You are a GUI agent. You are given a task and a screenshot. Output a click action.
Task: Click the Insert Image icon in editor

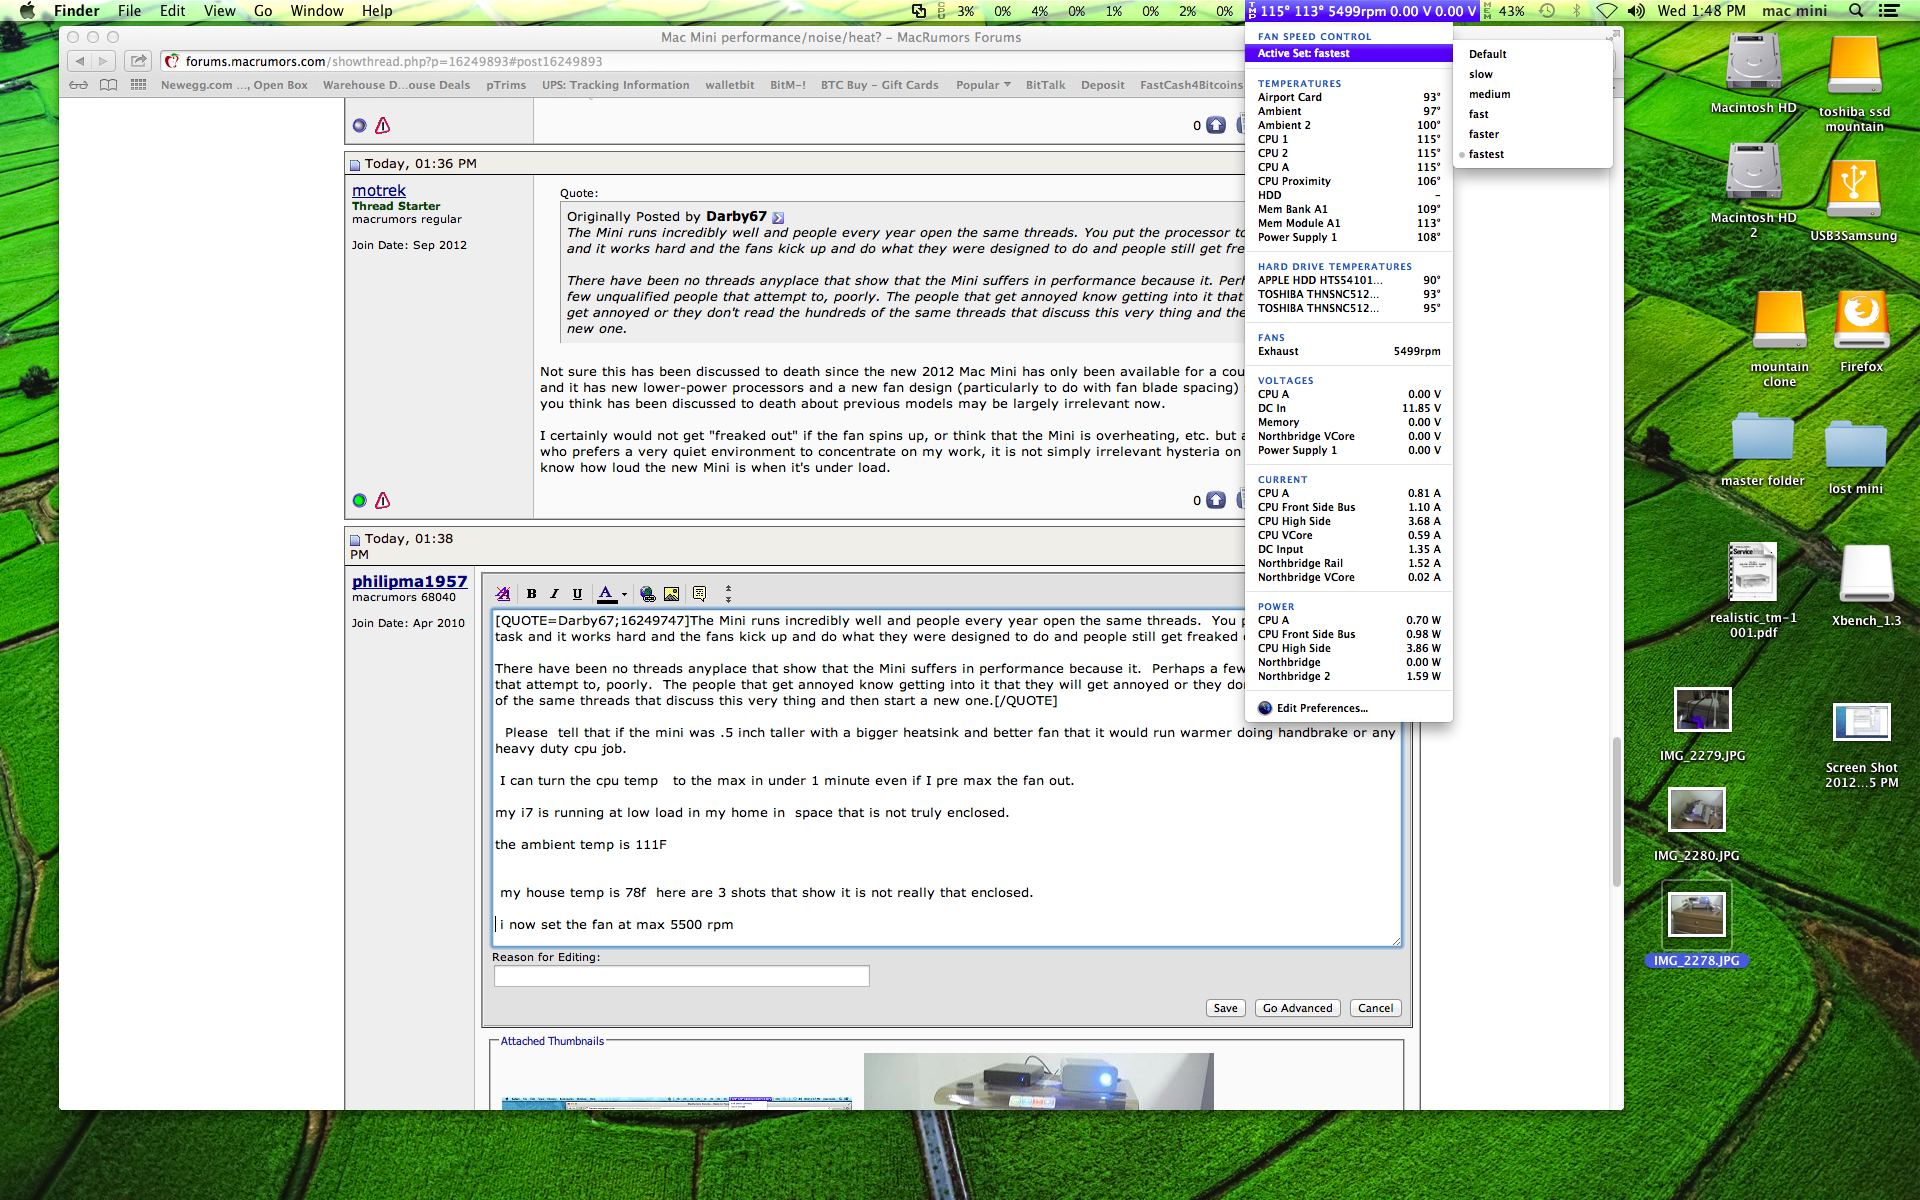[671, 594]
